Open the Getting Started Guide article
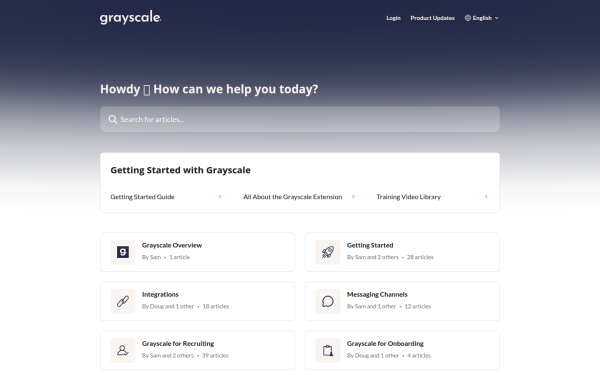Screen dimensions: 600x375 [x=142, y=197]
